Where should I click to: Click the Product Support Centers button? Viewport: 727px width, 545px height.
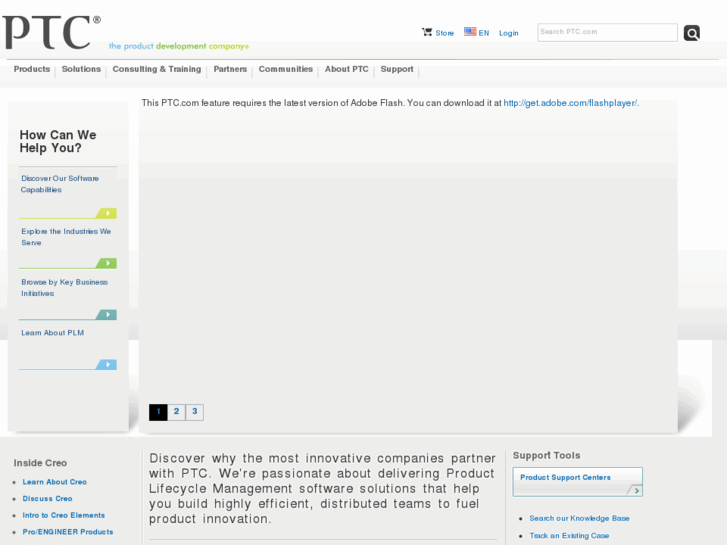(578, 482)
